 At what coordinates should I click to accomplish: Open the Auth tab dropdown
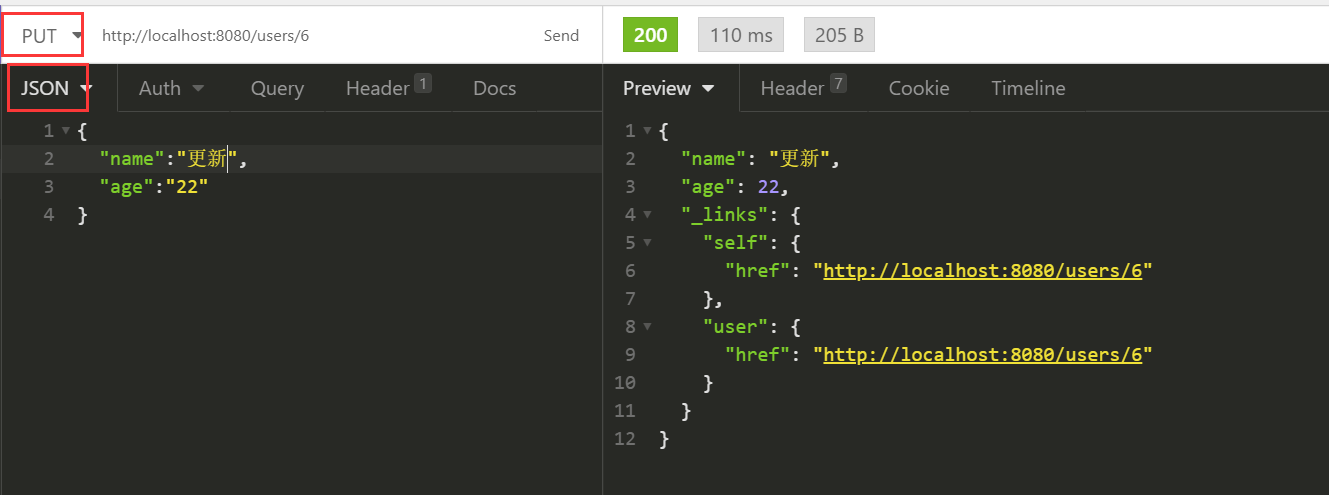tap(171, 88)
